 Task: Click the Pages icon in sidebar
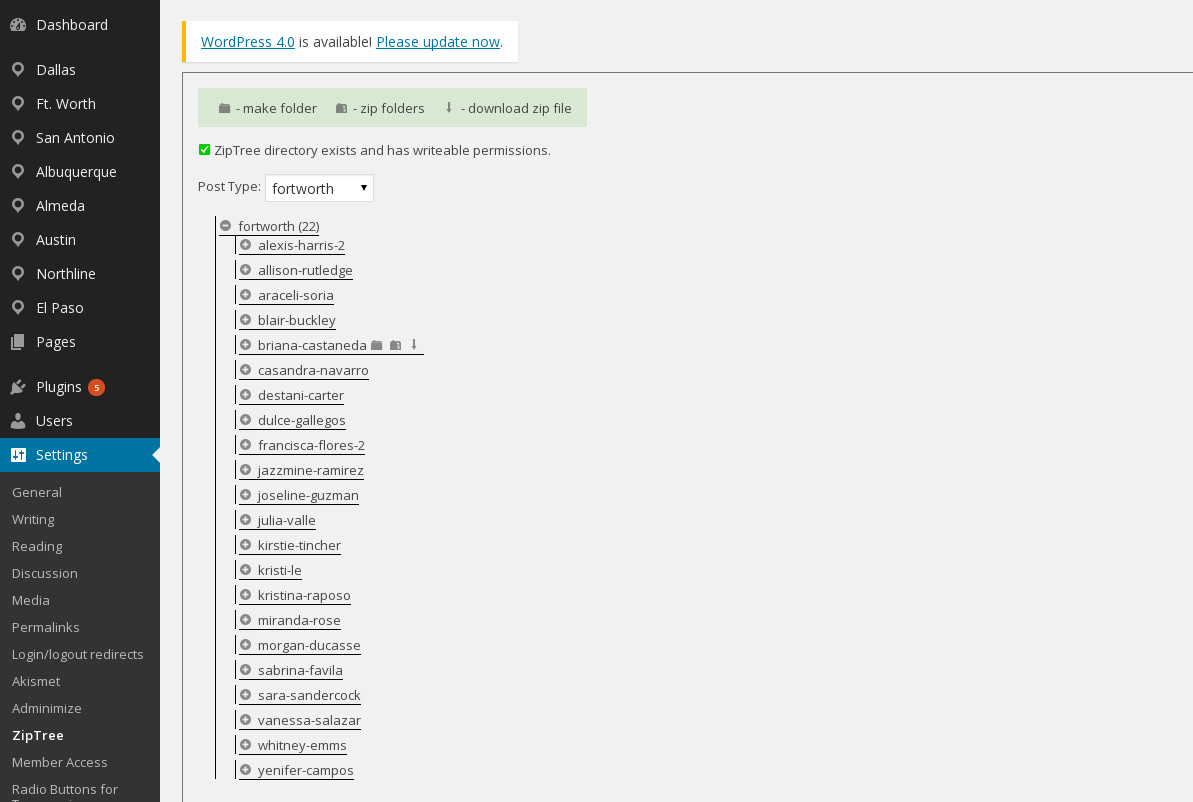click(17, 342)
